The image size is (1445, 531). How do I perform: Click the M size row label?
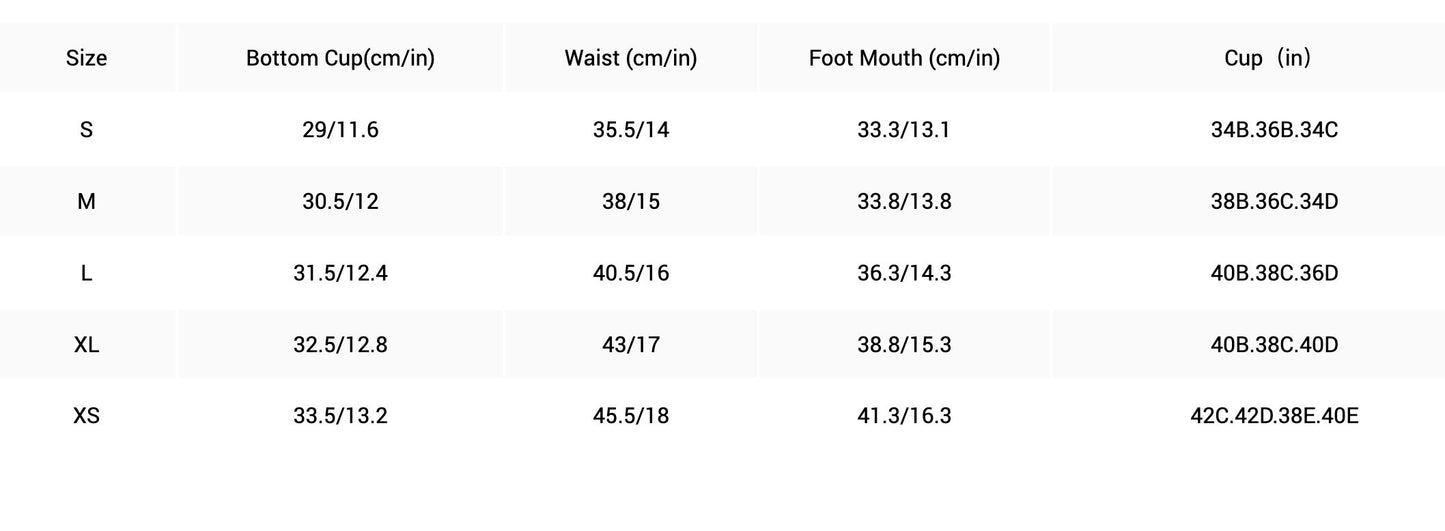(x=86, y=202)
